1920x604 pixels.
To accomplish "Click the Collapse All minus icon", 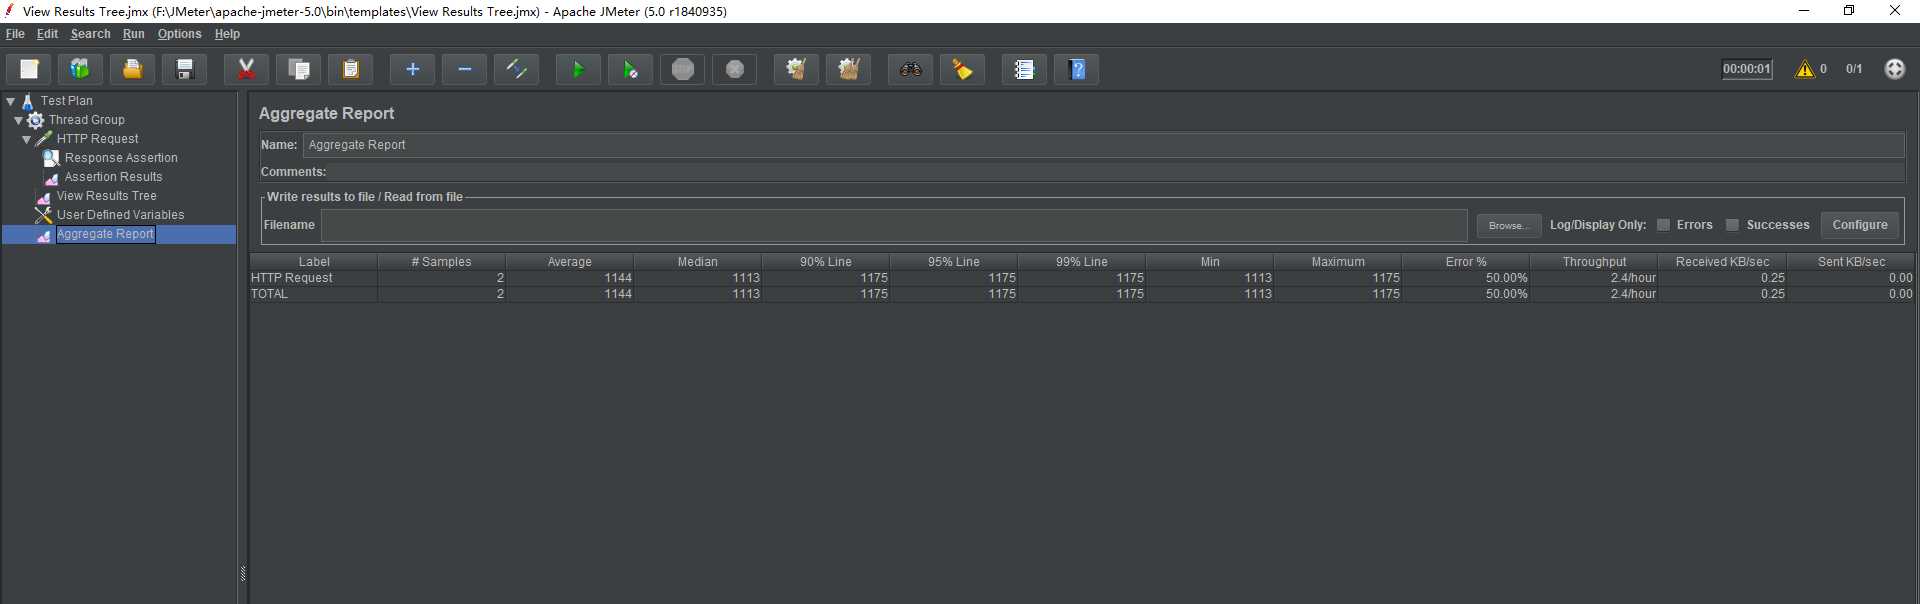I will pyautogui.click(x=464, y=69).
